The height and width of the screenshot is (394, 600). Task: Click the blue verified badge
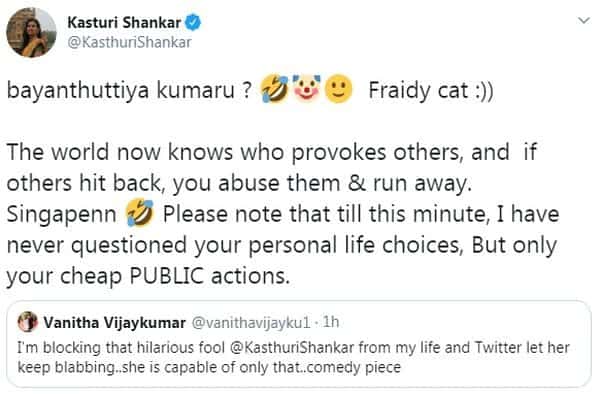click(x=193, y=22)
